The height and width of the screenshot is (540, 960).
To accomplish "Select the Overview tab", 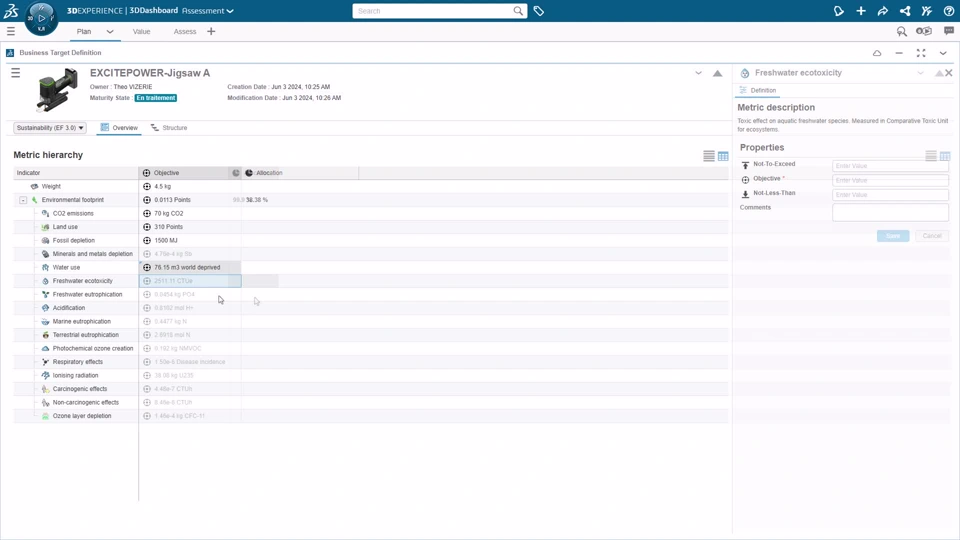I will coord(119,128).
